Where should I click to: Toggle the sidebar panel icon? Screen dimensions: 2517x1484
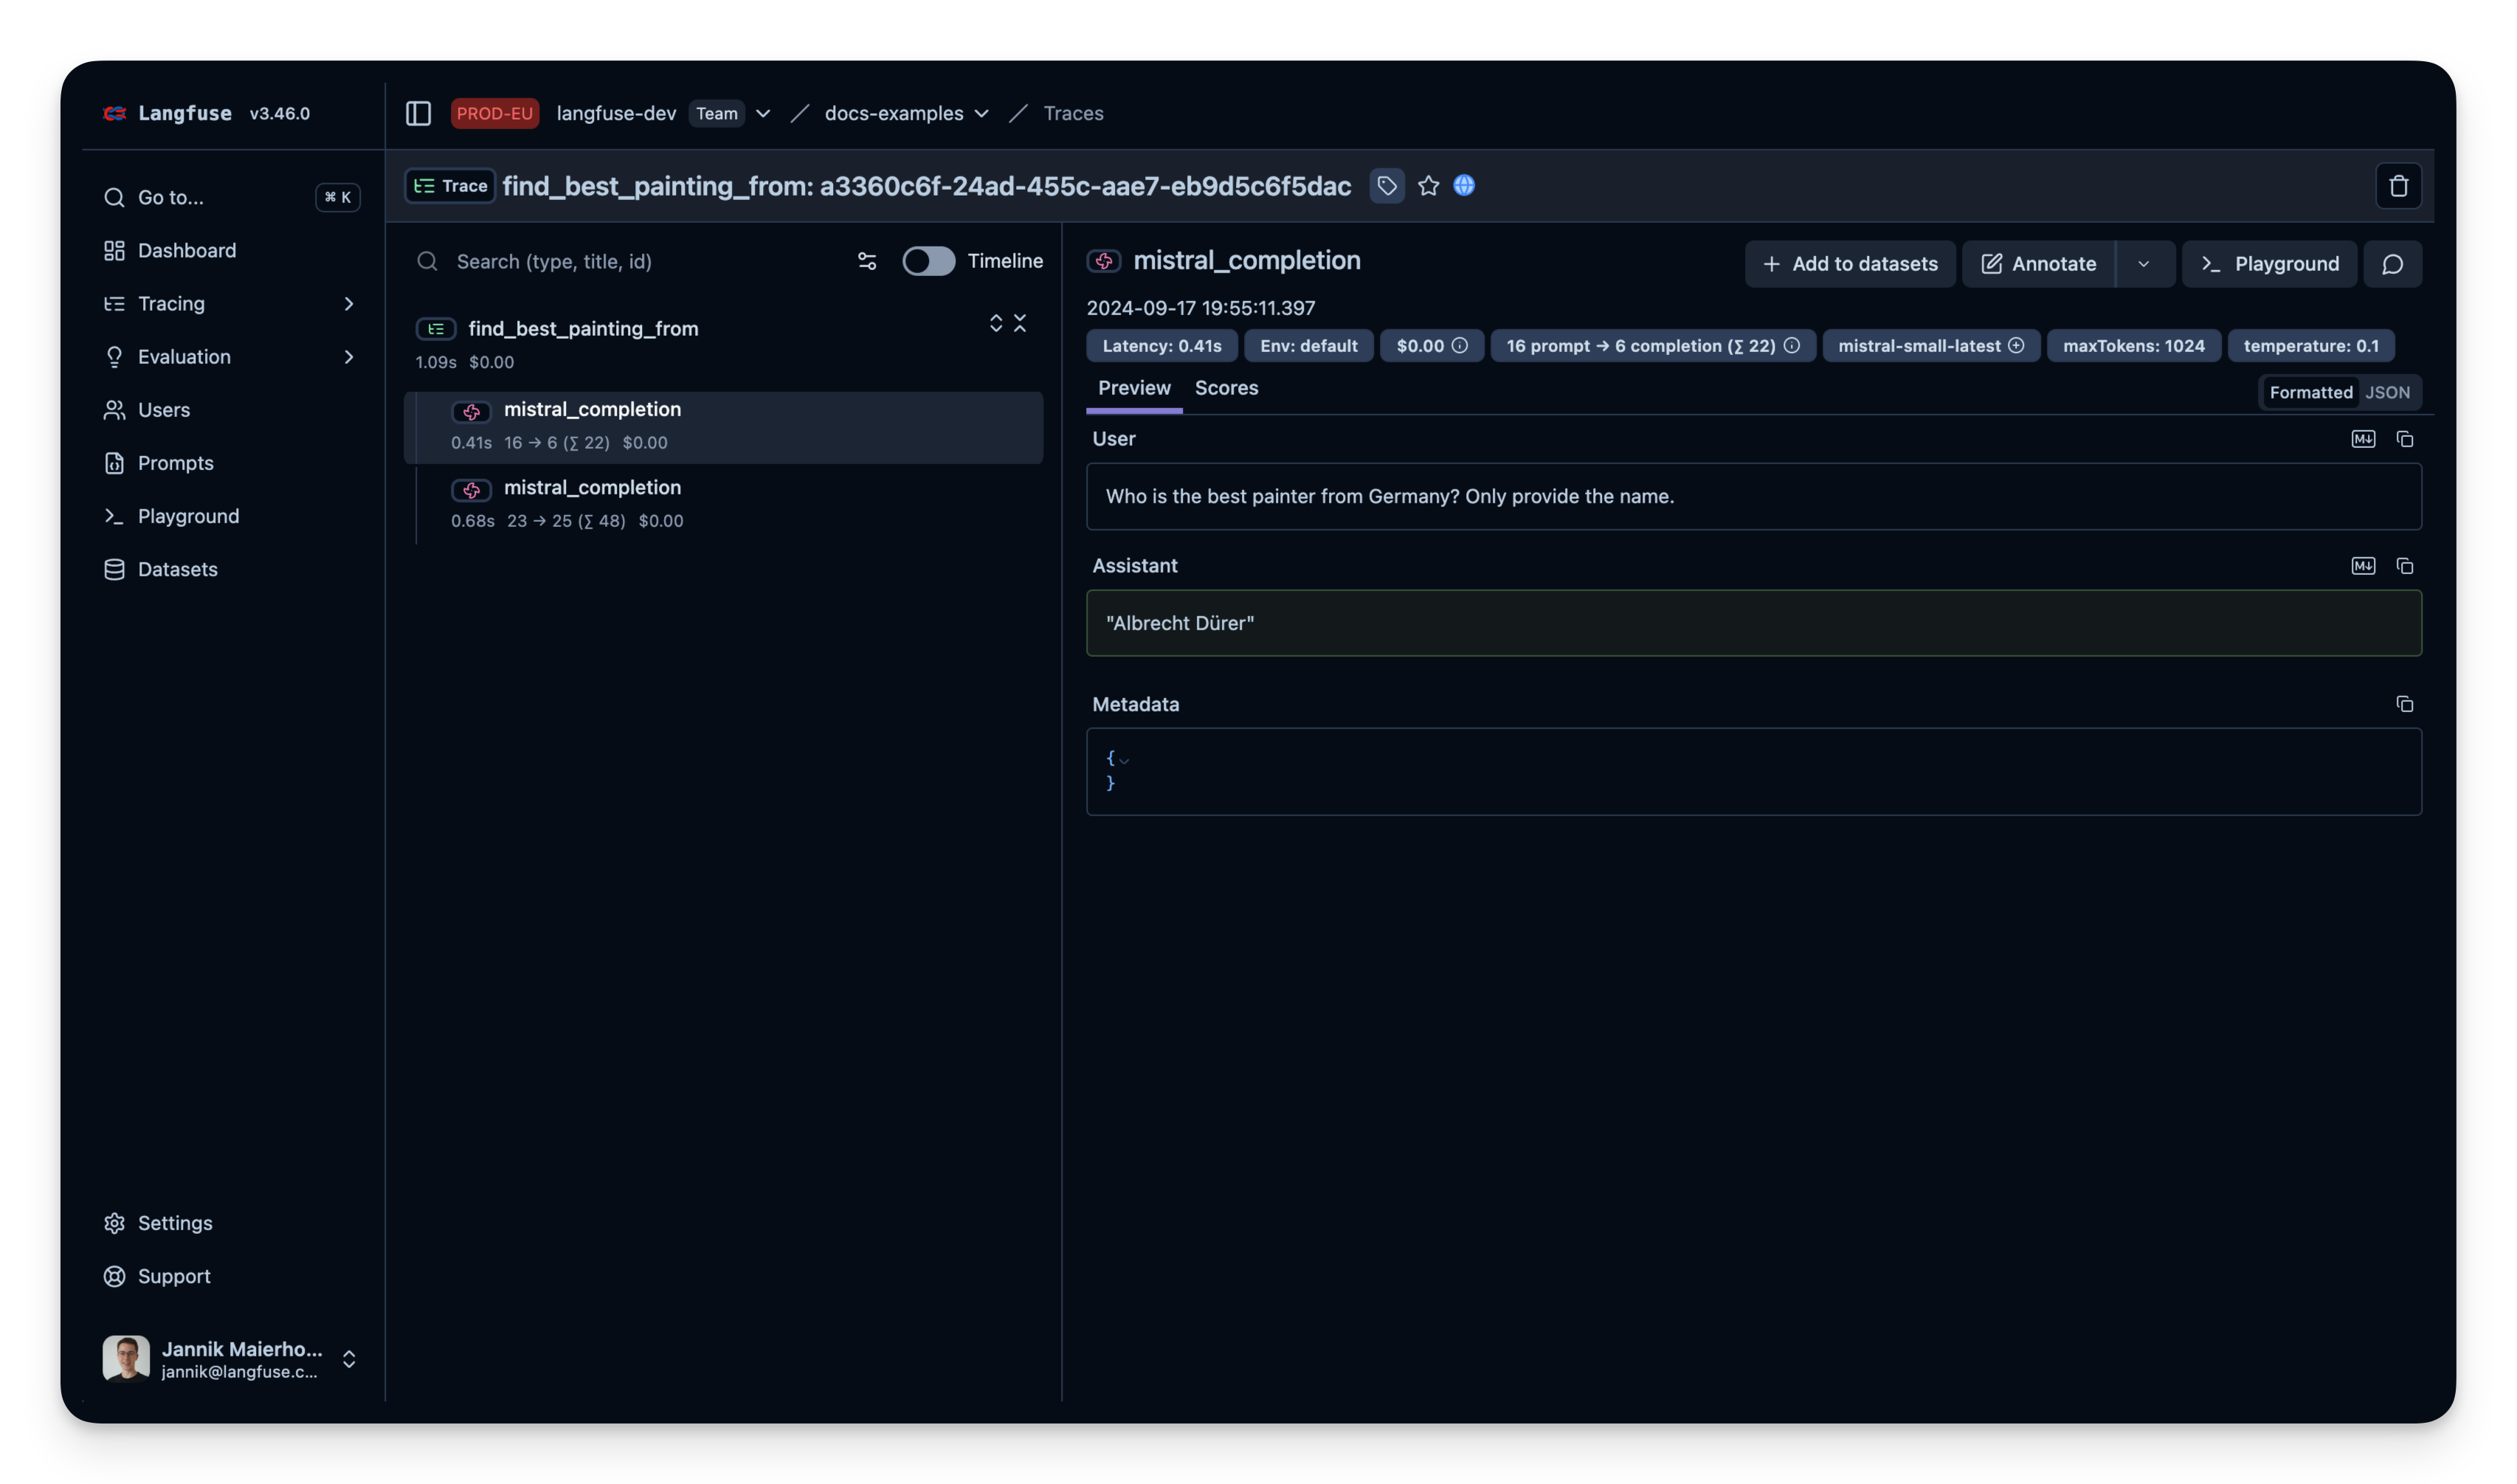[x=418, y=114]
